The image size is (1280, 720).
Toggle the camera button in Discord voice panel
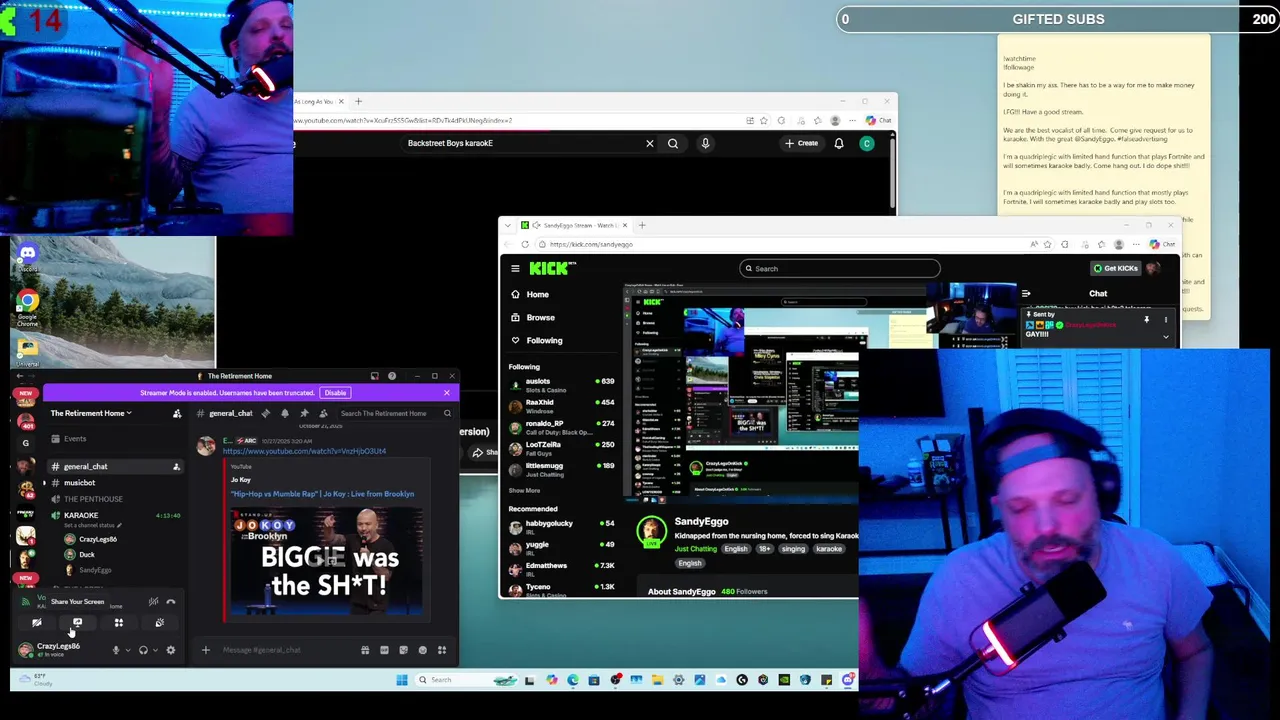click(x=36, y=623)
